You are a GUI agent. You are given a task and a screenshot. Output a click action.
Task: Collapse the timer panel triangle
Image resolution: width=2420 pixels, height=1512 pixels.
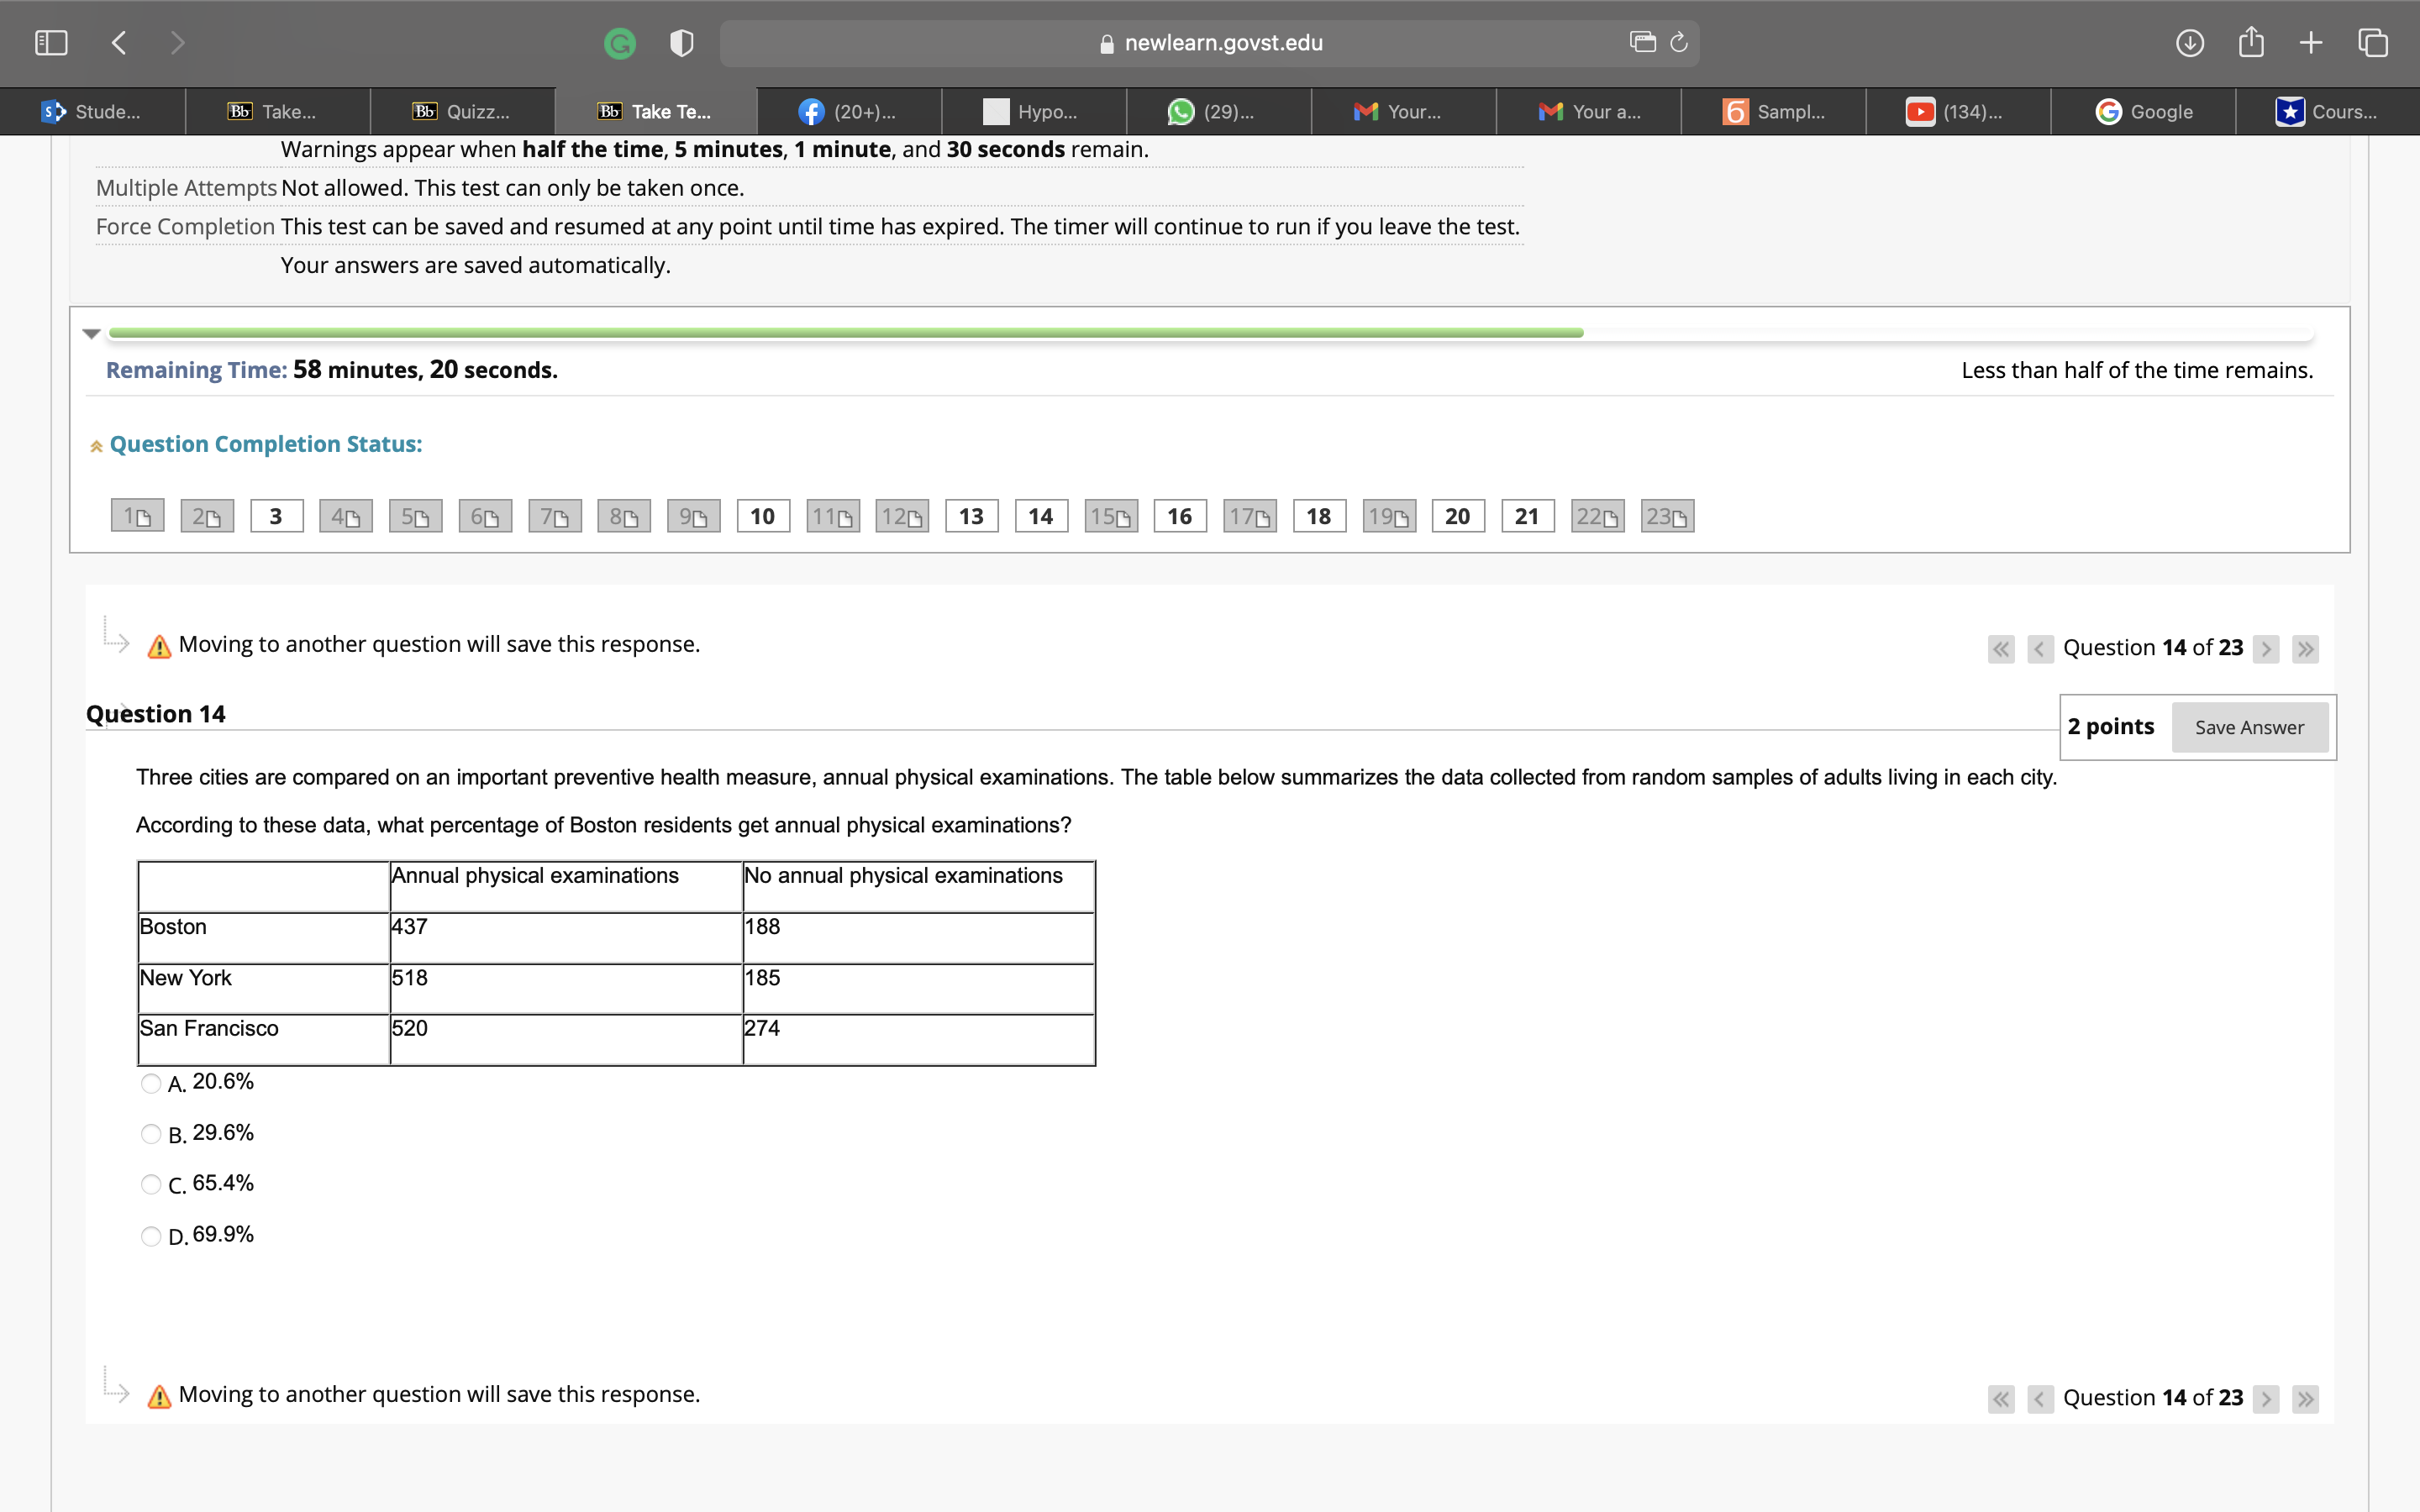92,334
